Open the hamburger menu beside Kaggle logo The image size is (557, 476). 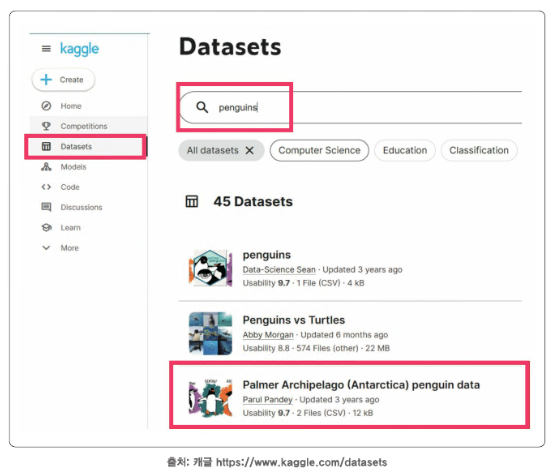pos(46,49)
